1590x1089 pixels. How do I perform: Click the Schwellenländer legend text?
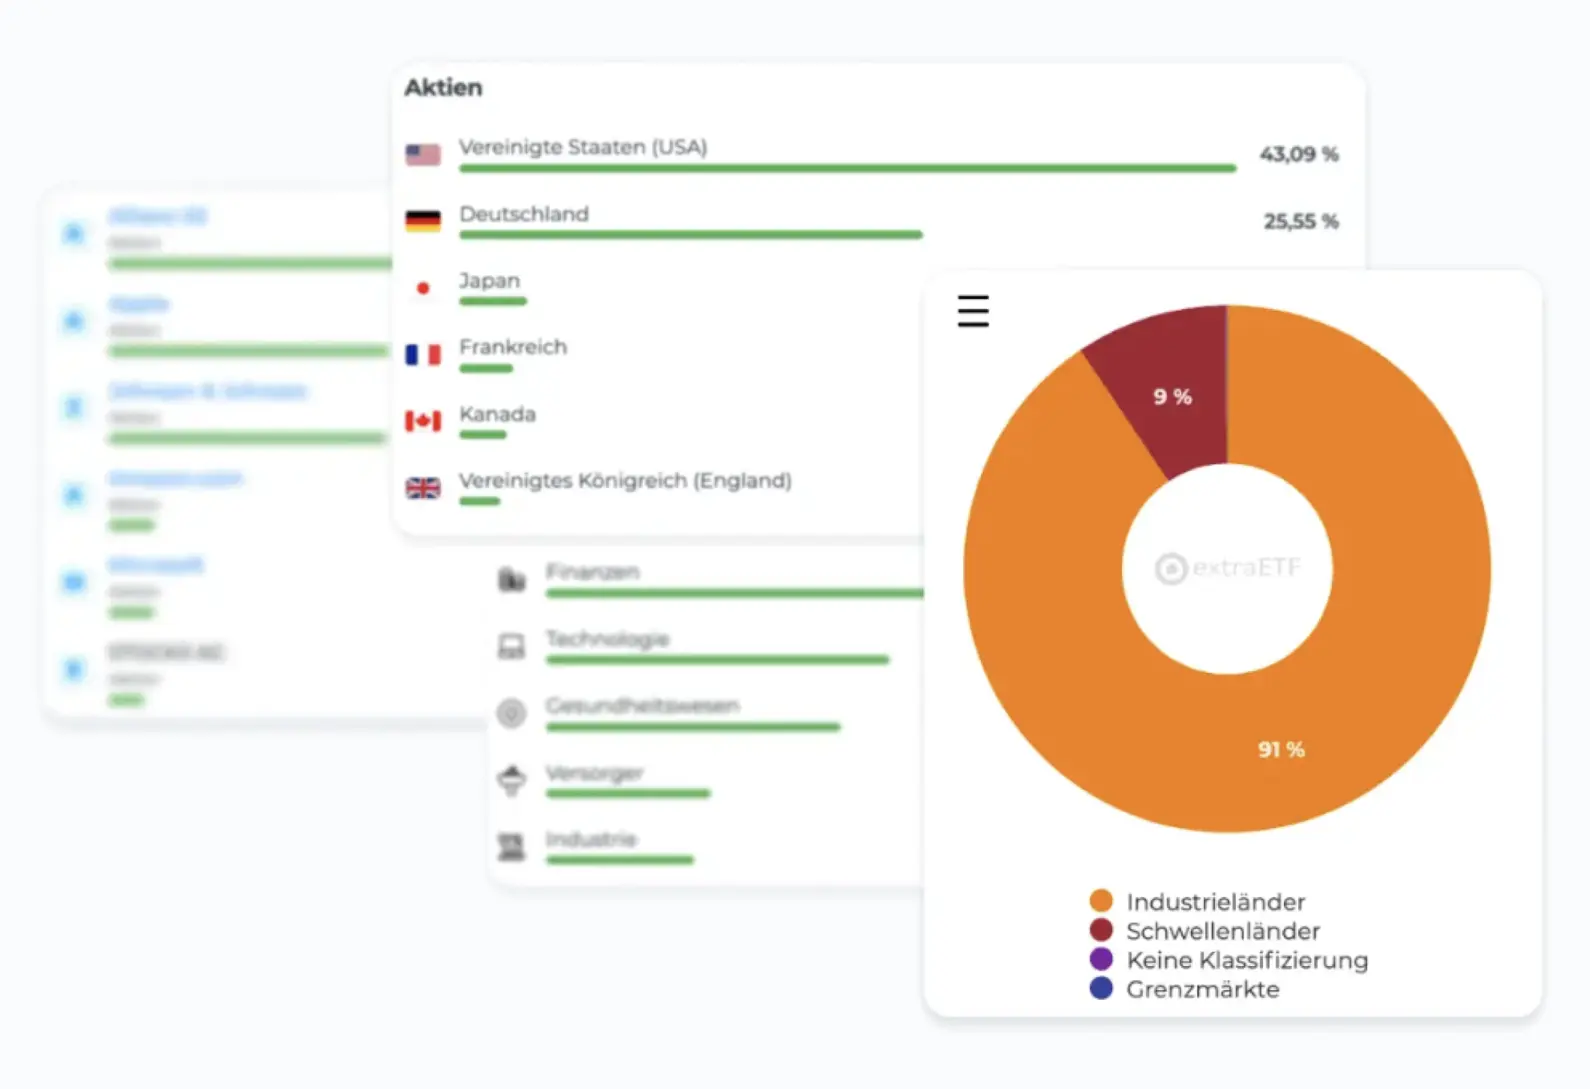(x=1223, y=931)
